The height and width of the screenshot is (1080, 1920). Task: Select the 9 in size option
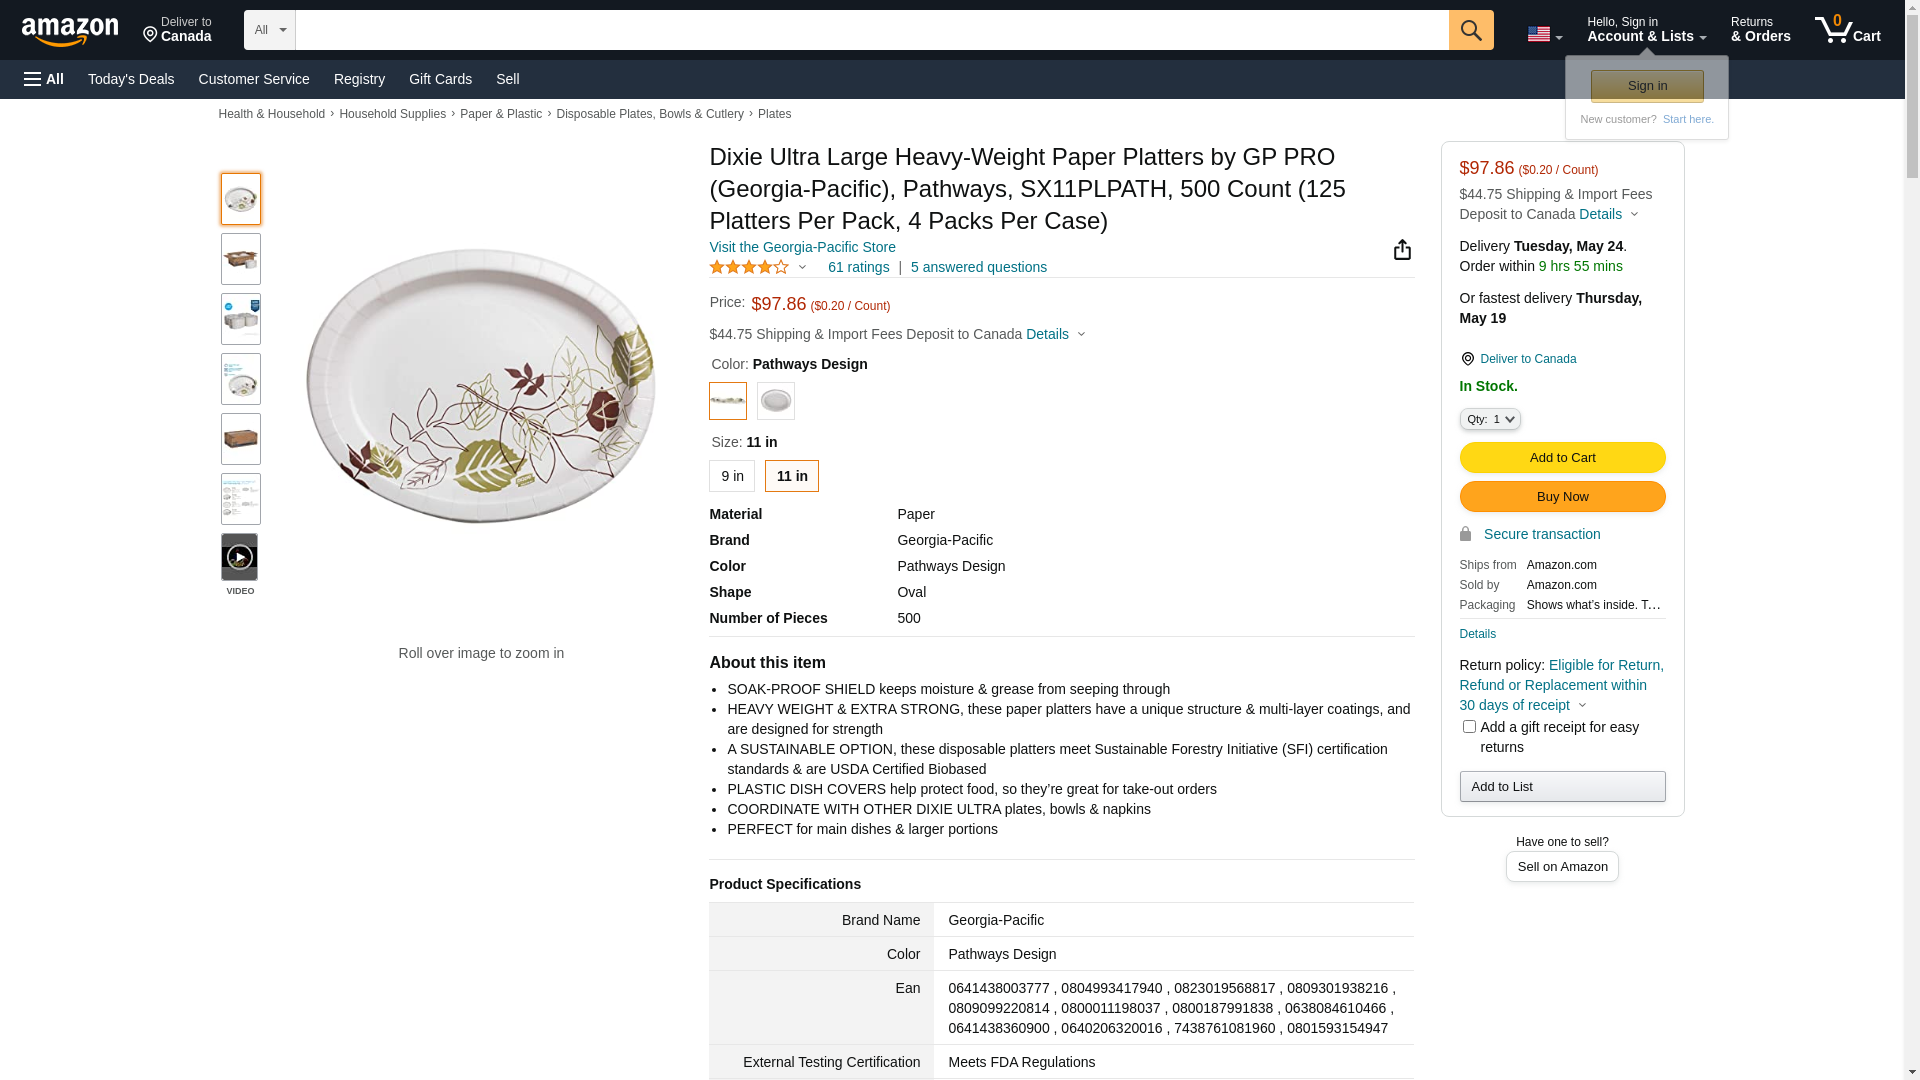click(732, 476)
